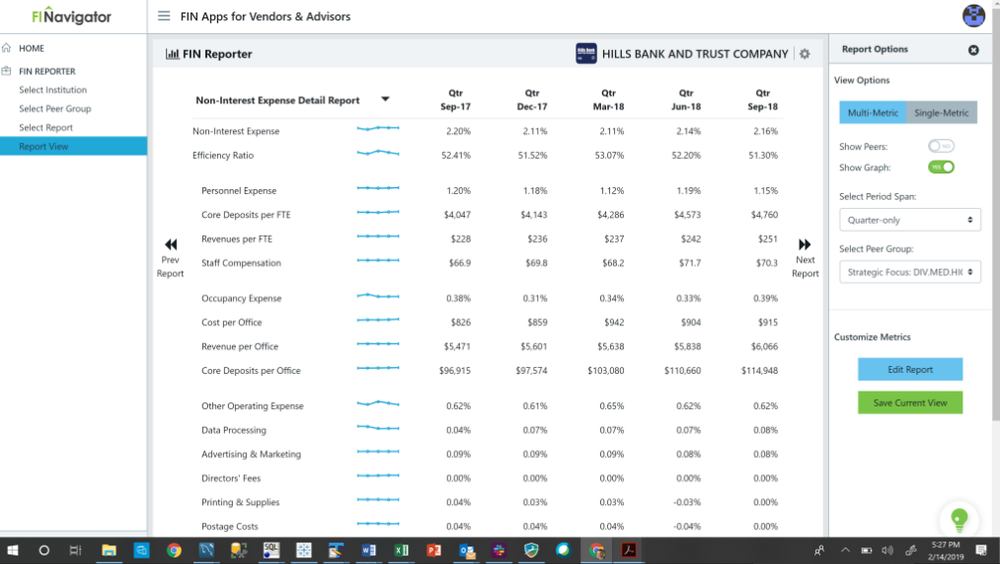Open Task View in taskbar
Viewport: 1000px width, 564px height.
click(75, 550)
